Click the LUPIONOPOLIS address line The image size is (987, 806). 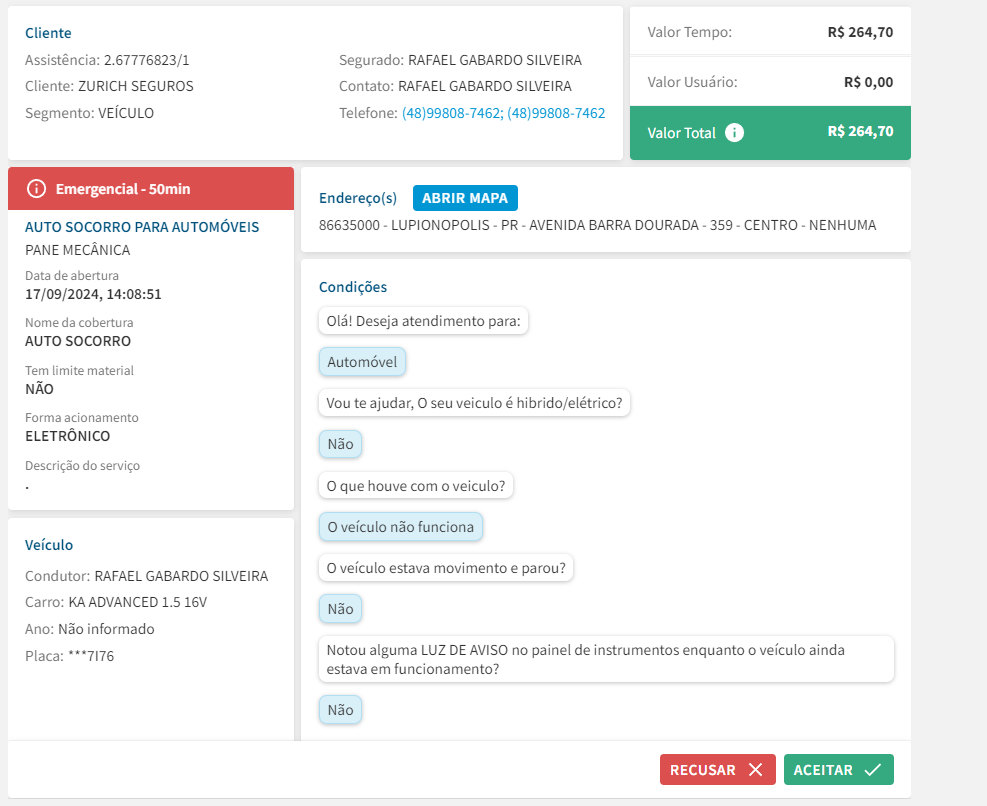click(597, 225)
